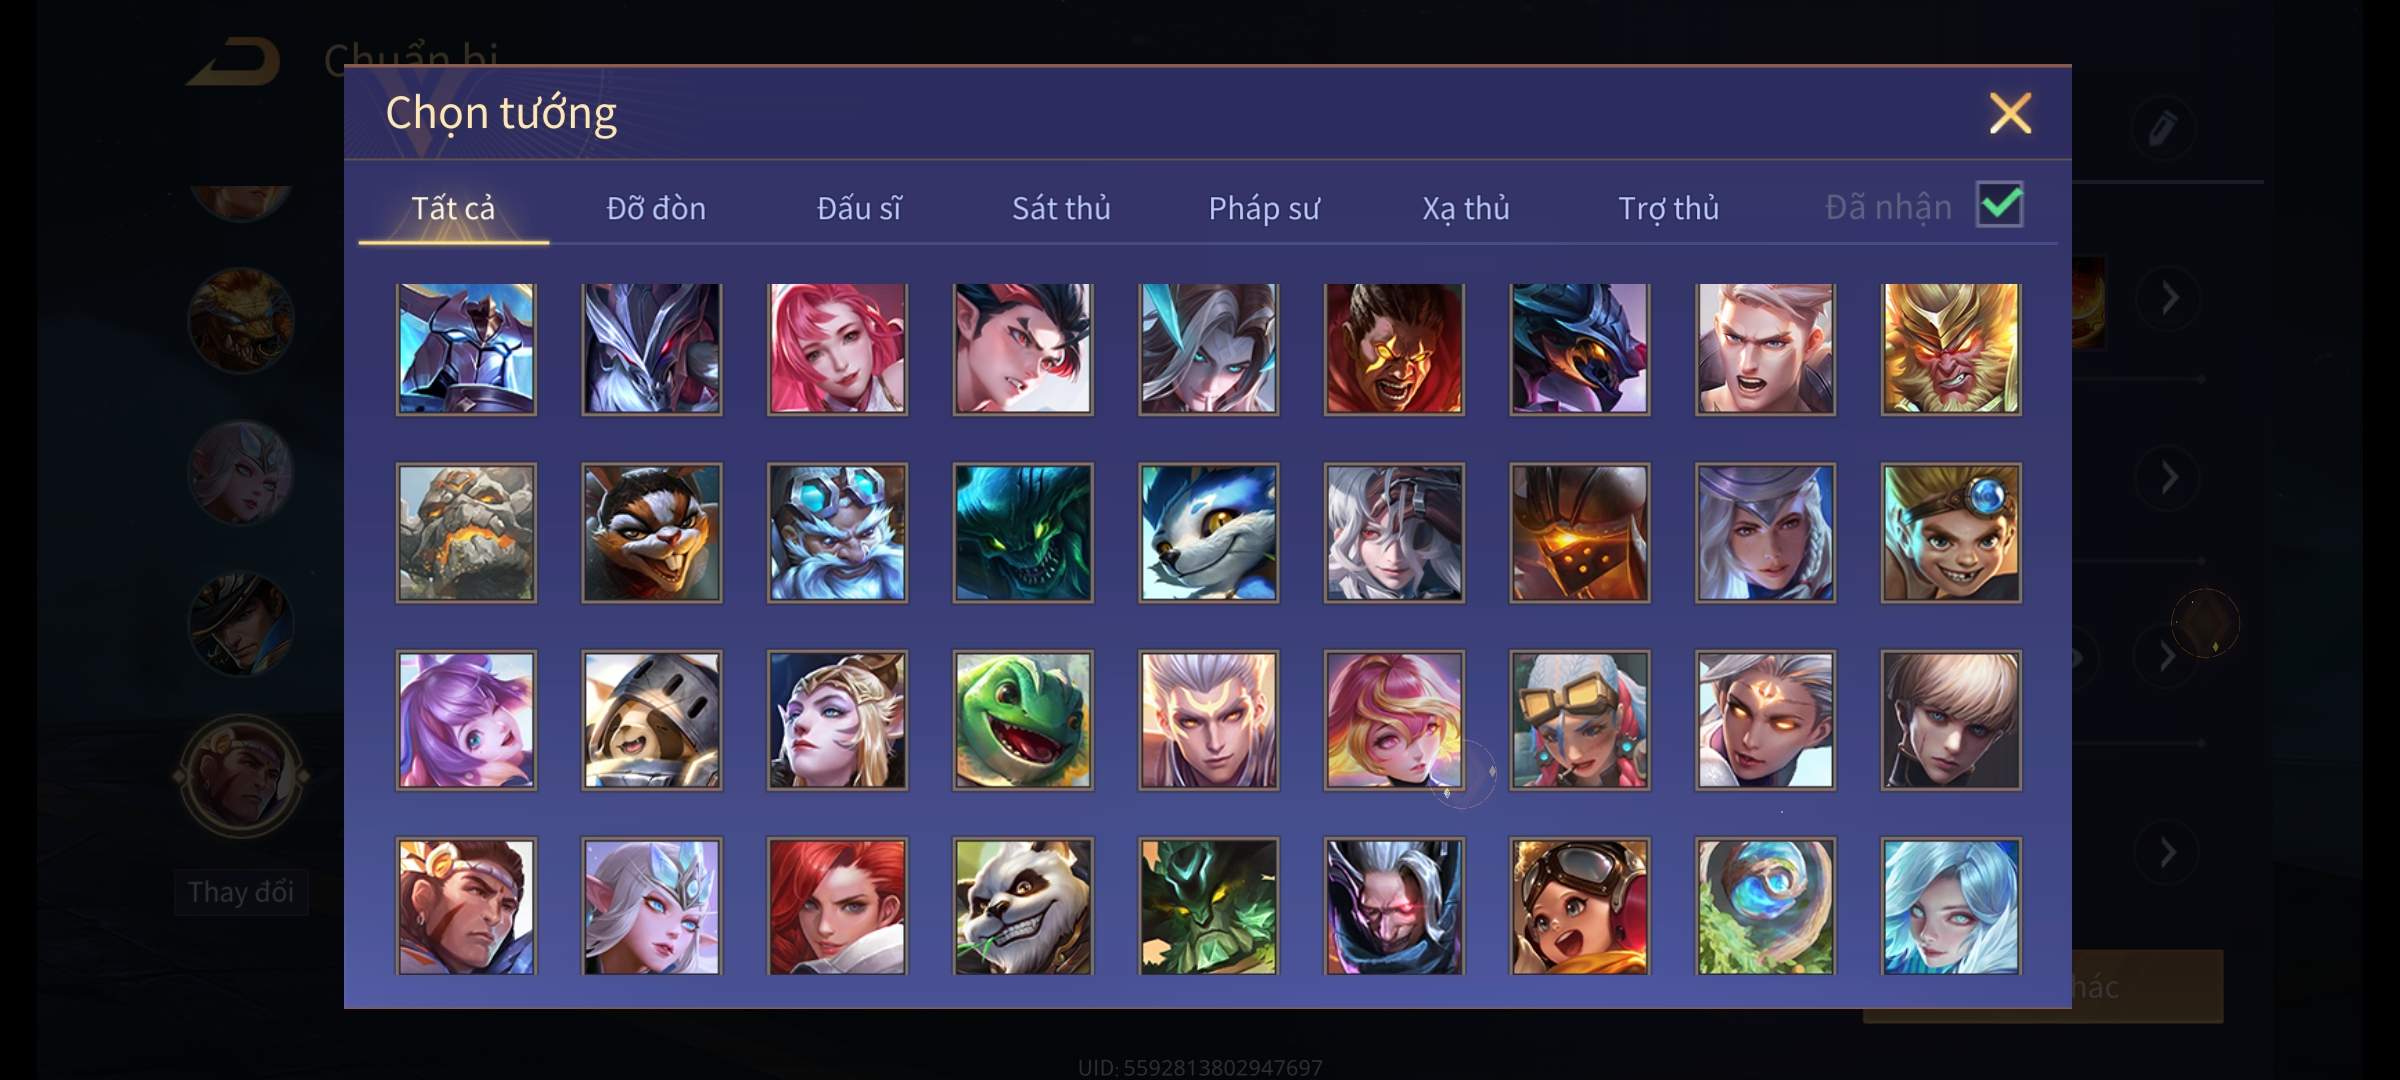Switch to the Đỡ đòn tab

(x=656, y=208)
